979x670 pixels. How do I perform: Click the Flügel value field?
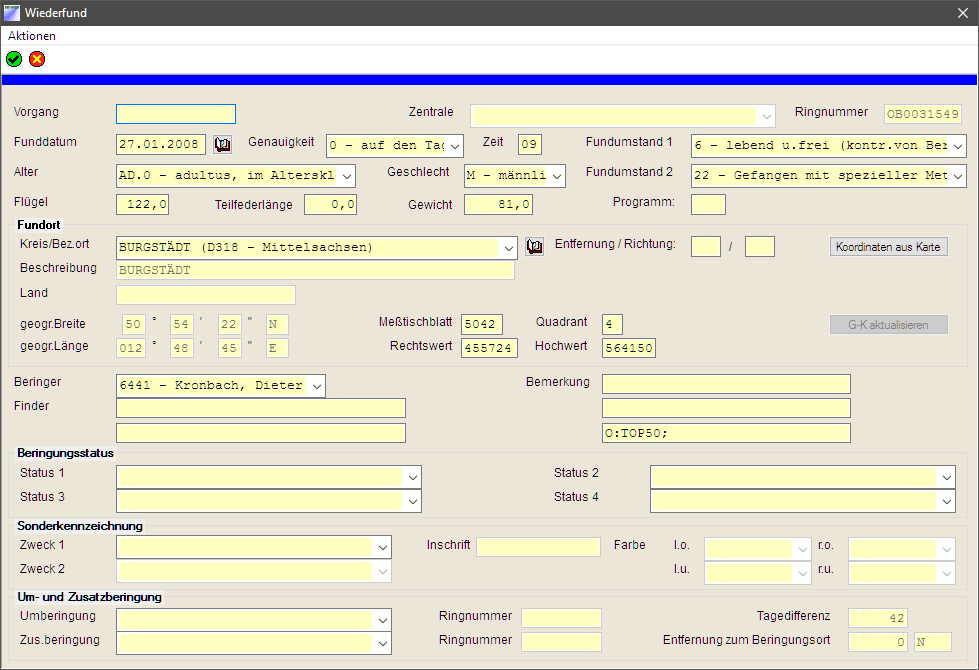tap(142, 204)
